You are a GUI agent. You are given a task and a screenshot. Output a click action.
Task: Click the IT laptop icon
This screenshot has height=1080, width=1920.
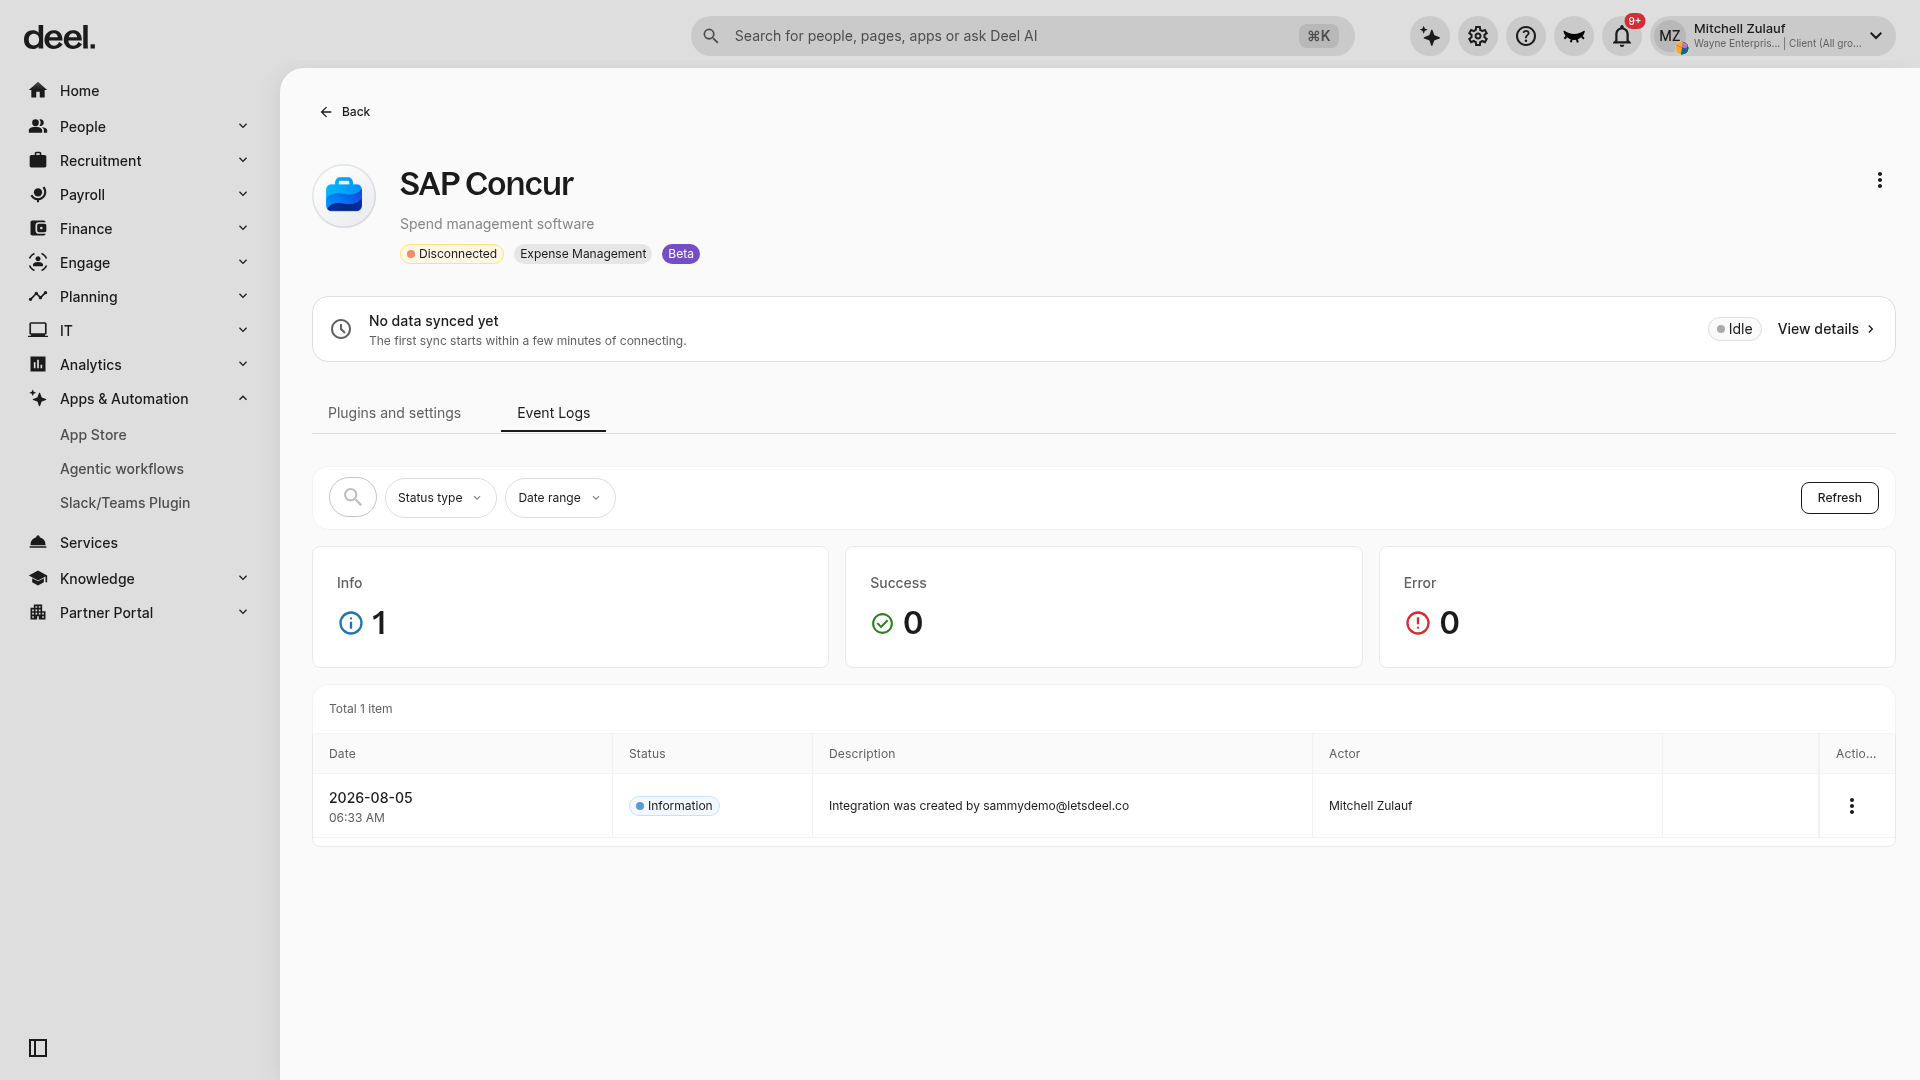point(38,331)
